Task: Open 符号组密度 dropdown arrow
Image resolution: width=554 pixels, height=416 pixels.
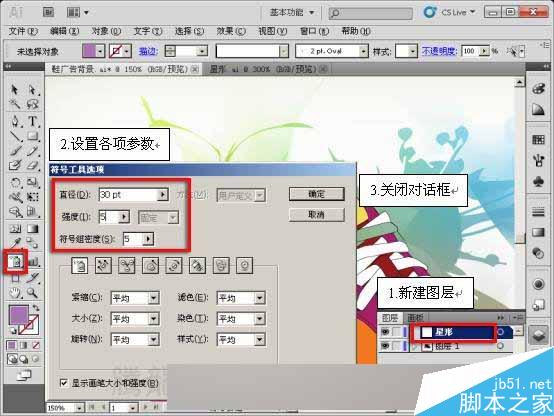Action: click(x=148, y=239)
